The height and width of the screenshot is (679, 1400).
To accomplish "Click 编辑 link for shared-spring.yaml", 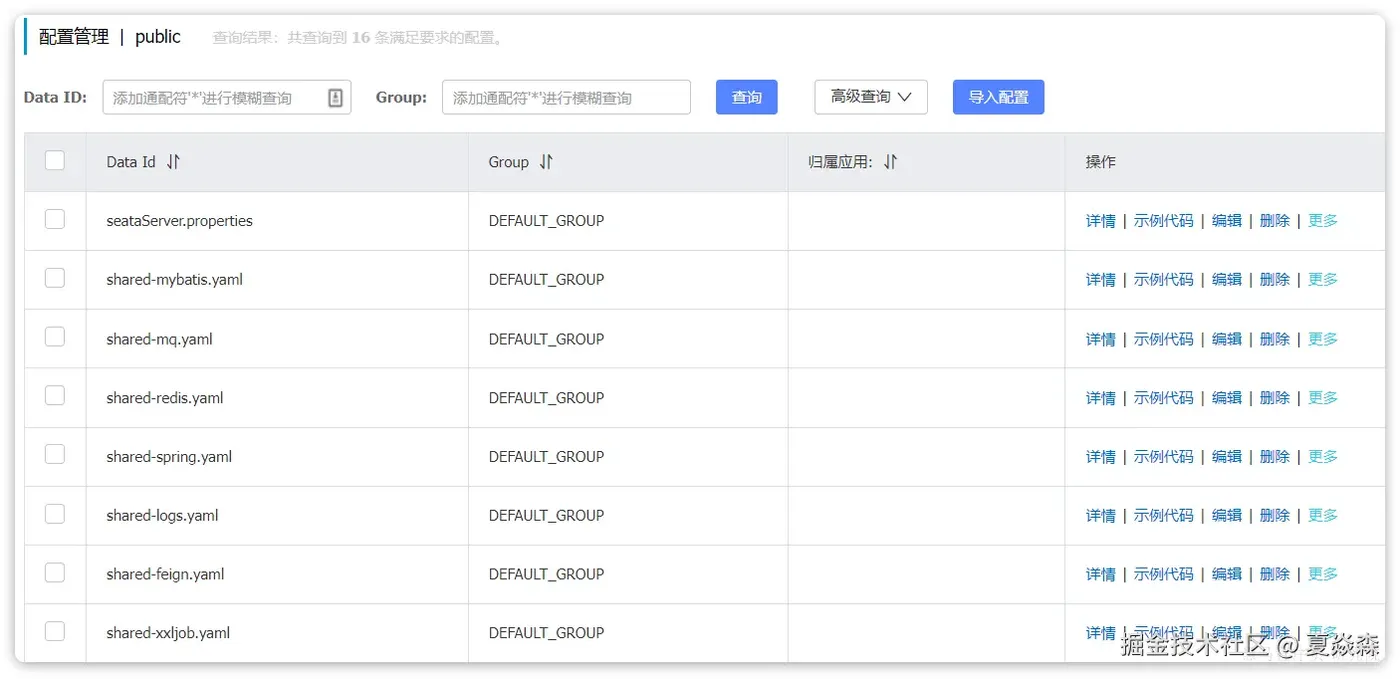I will [1227, 457].
